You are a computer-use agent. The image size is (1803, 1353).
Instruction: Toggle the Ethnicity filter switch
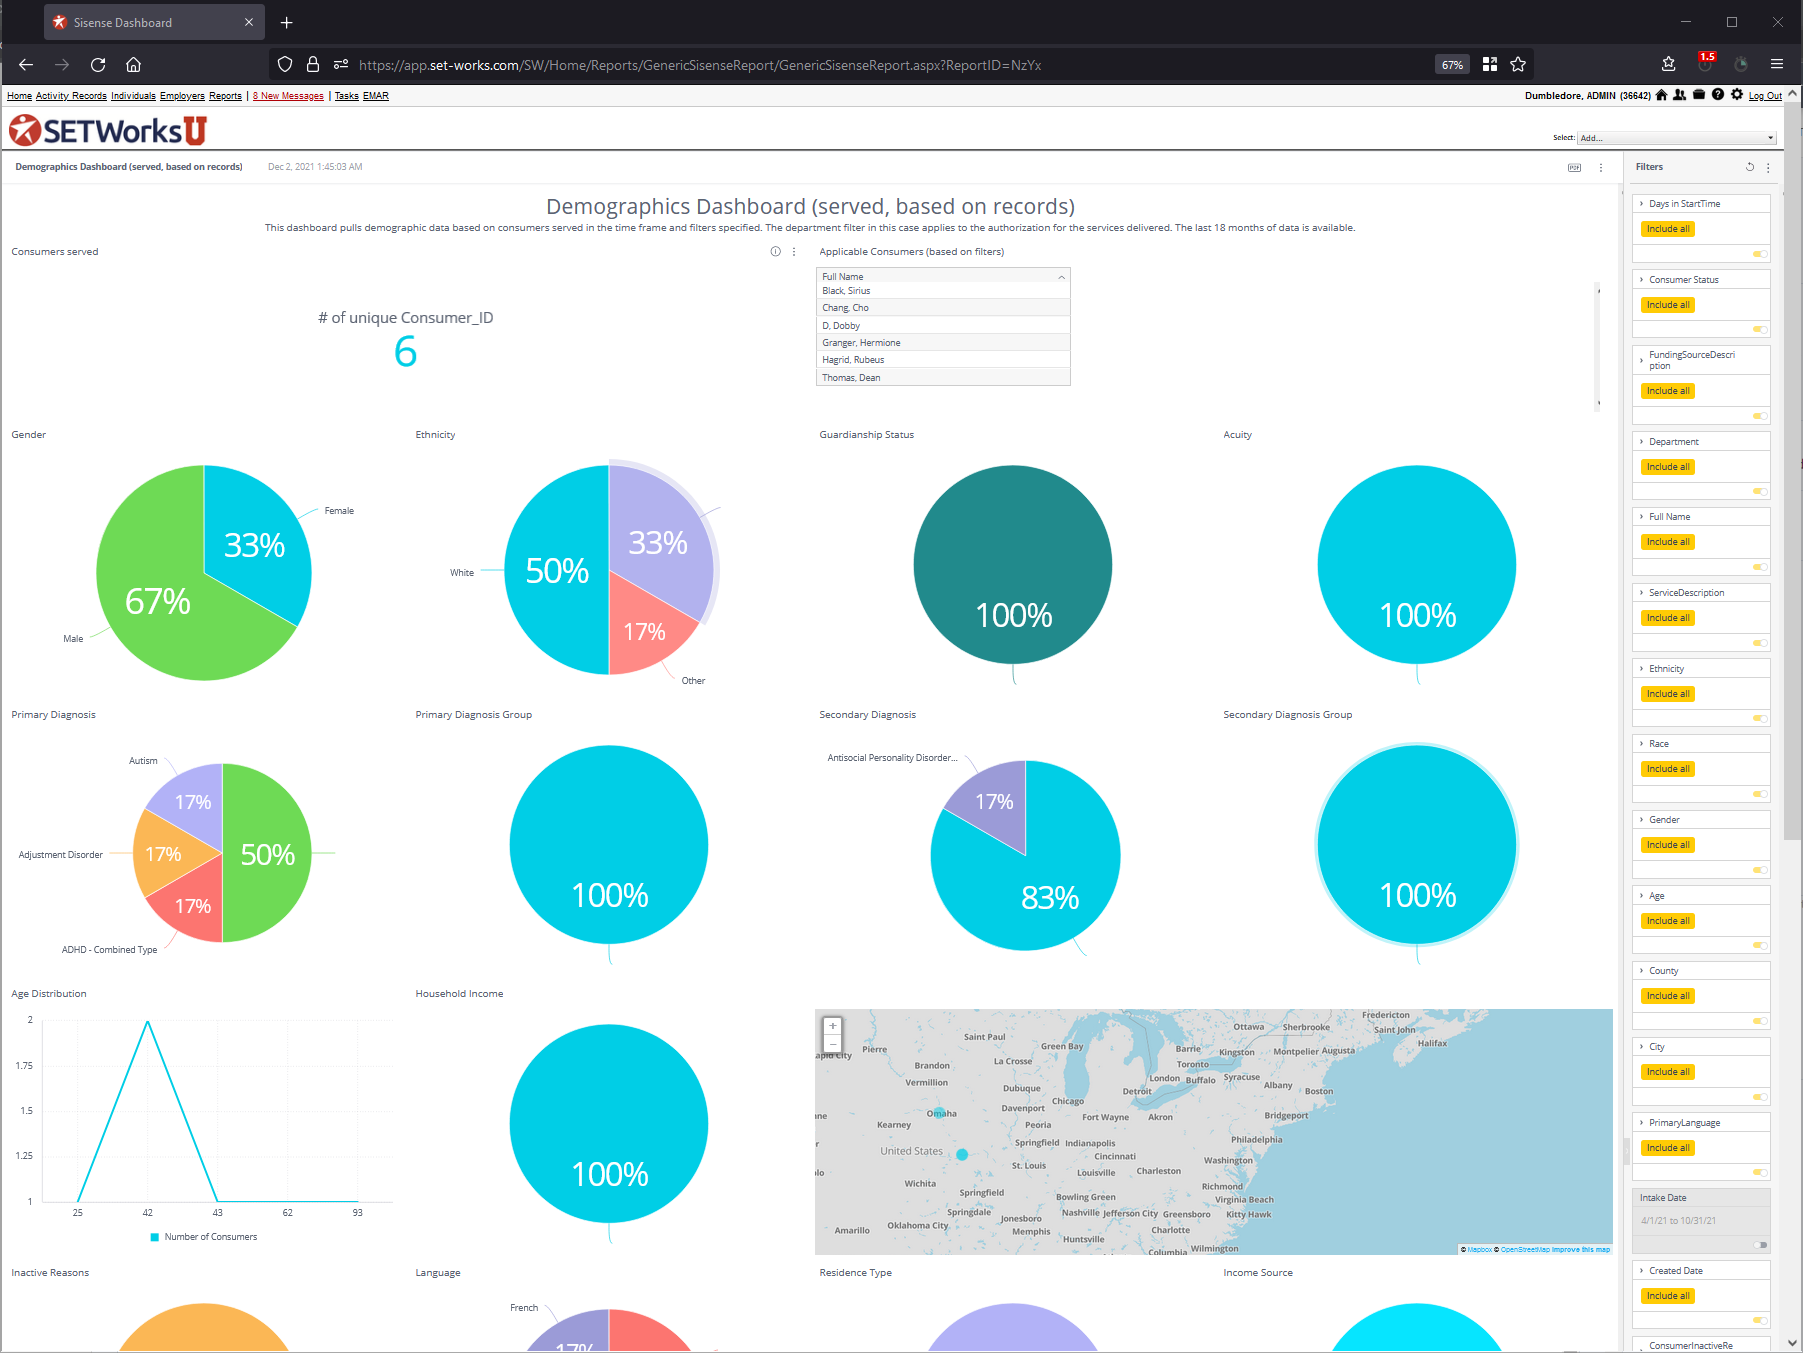pyautogui.click(x=1760, y=718)
